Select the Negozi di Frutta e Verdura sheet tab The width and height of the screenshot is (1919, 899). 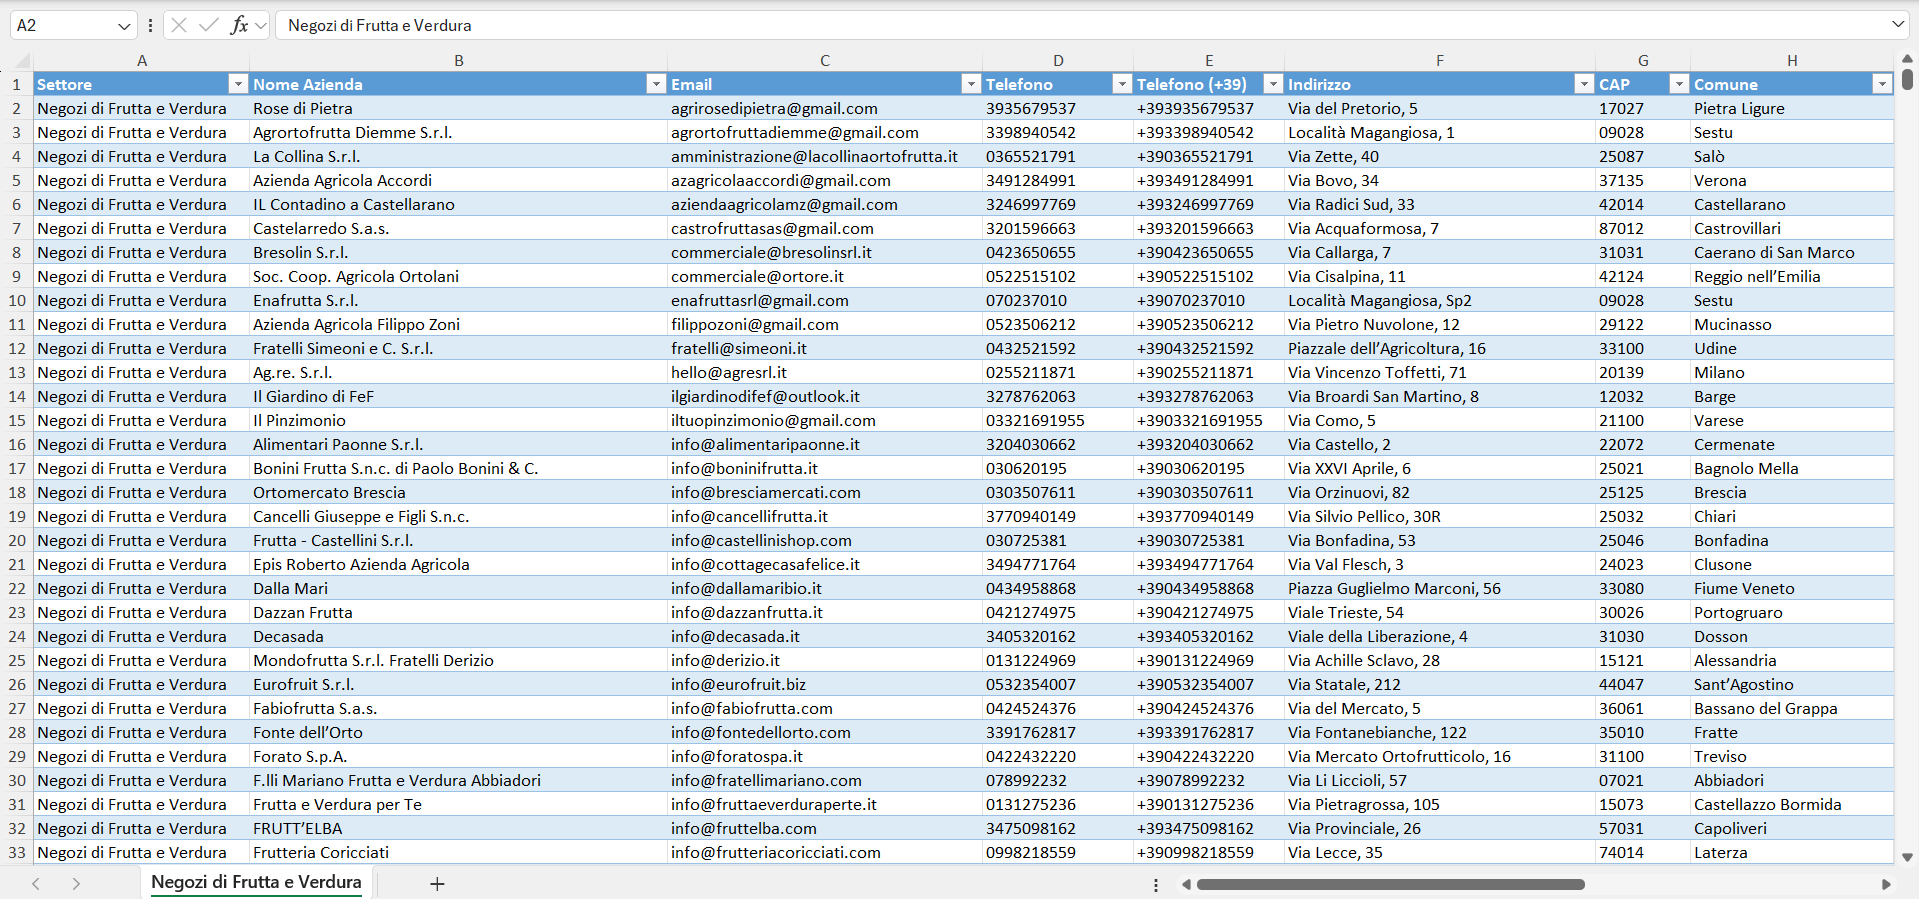tap(256, 882)
